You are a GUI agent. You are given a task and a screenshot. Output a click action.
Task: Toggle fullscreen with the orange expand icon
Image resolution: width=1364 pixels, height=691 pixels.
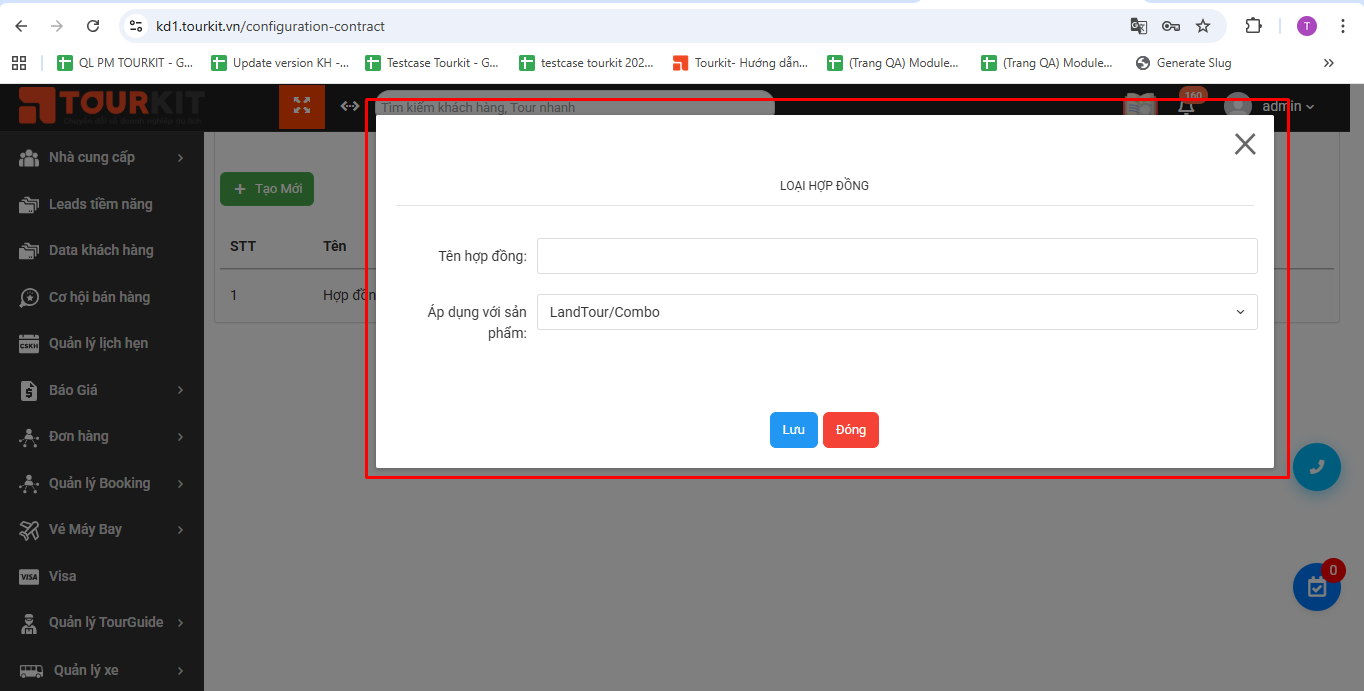[302, 107]
